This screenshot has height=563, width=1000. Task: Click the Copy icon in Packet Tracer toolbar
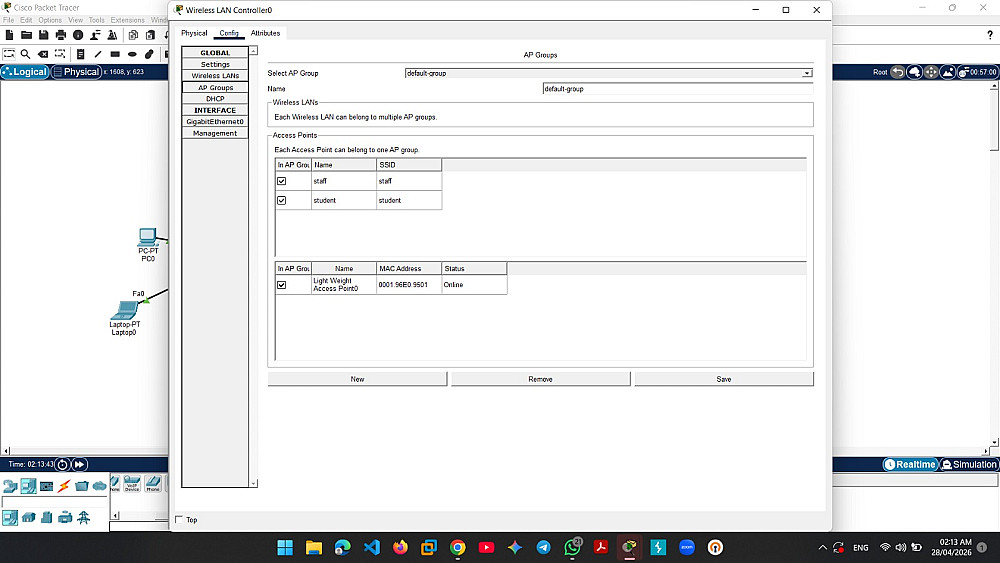click(133, 34)
